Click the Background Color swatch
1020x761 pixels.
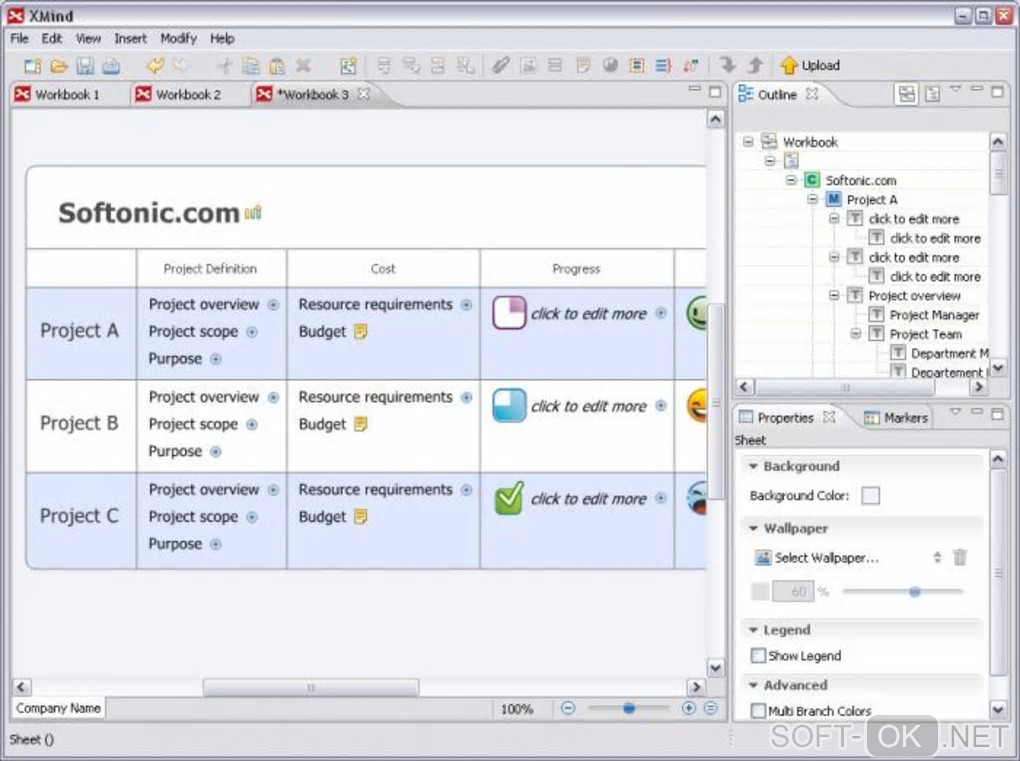pyautogui.click(x=870, y=496)
